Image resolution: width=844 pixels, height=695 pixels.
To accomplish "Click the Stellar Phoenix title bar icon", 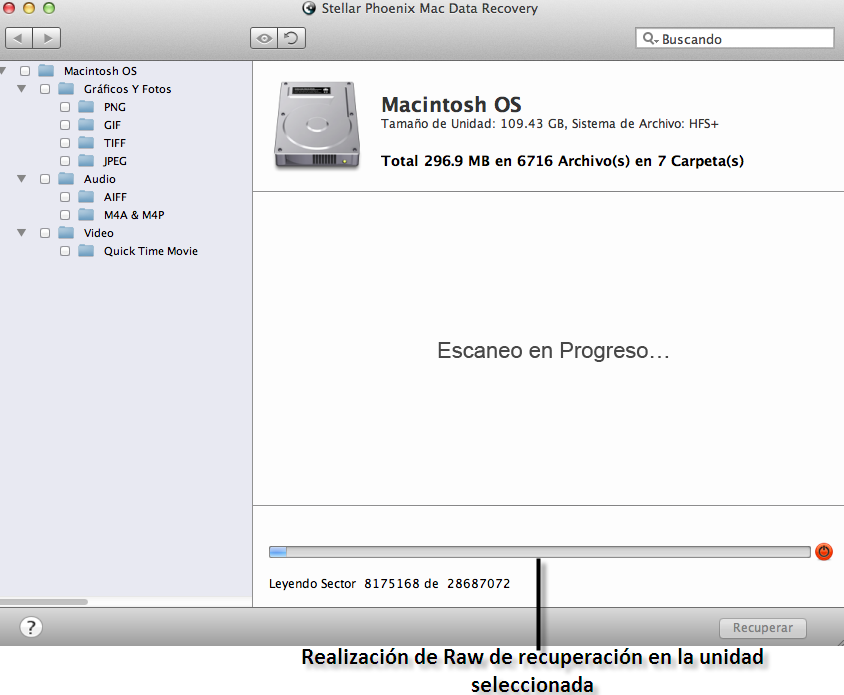I will [309, 8].
